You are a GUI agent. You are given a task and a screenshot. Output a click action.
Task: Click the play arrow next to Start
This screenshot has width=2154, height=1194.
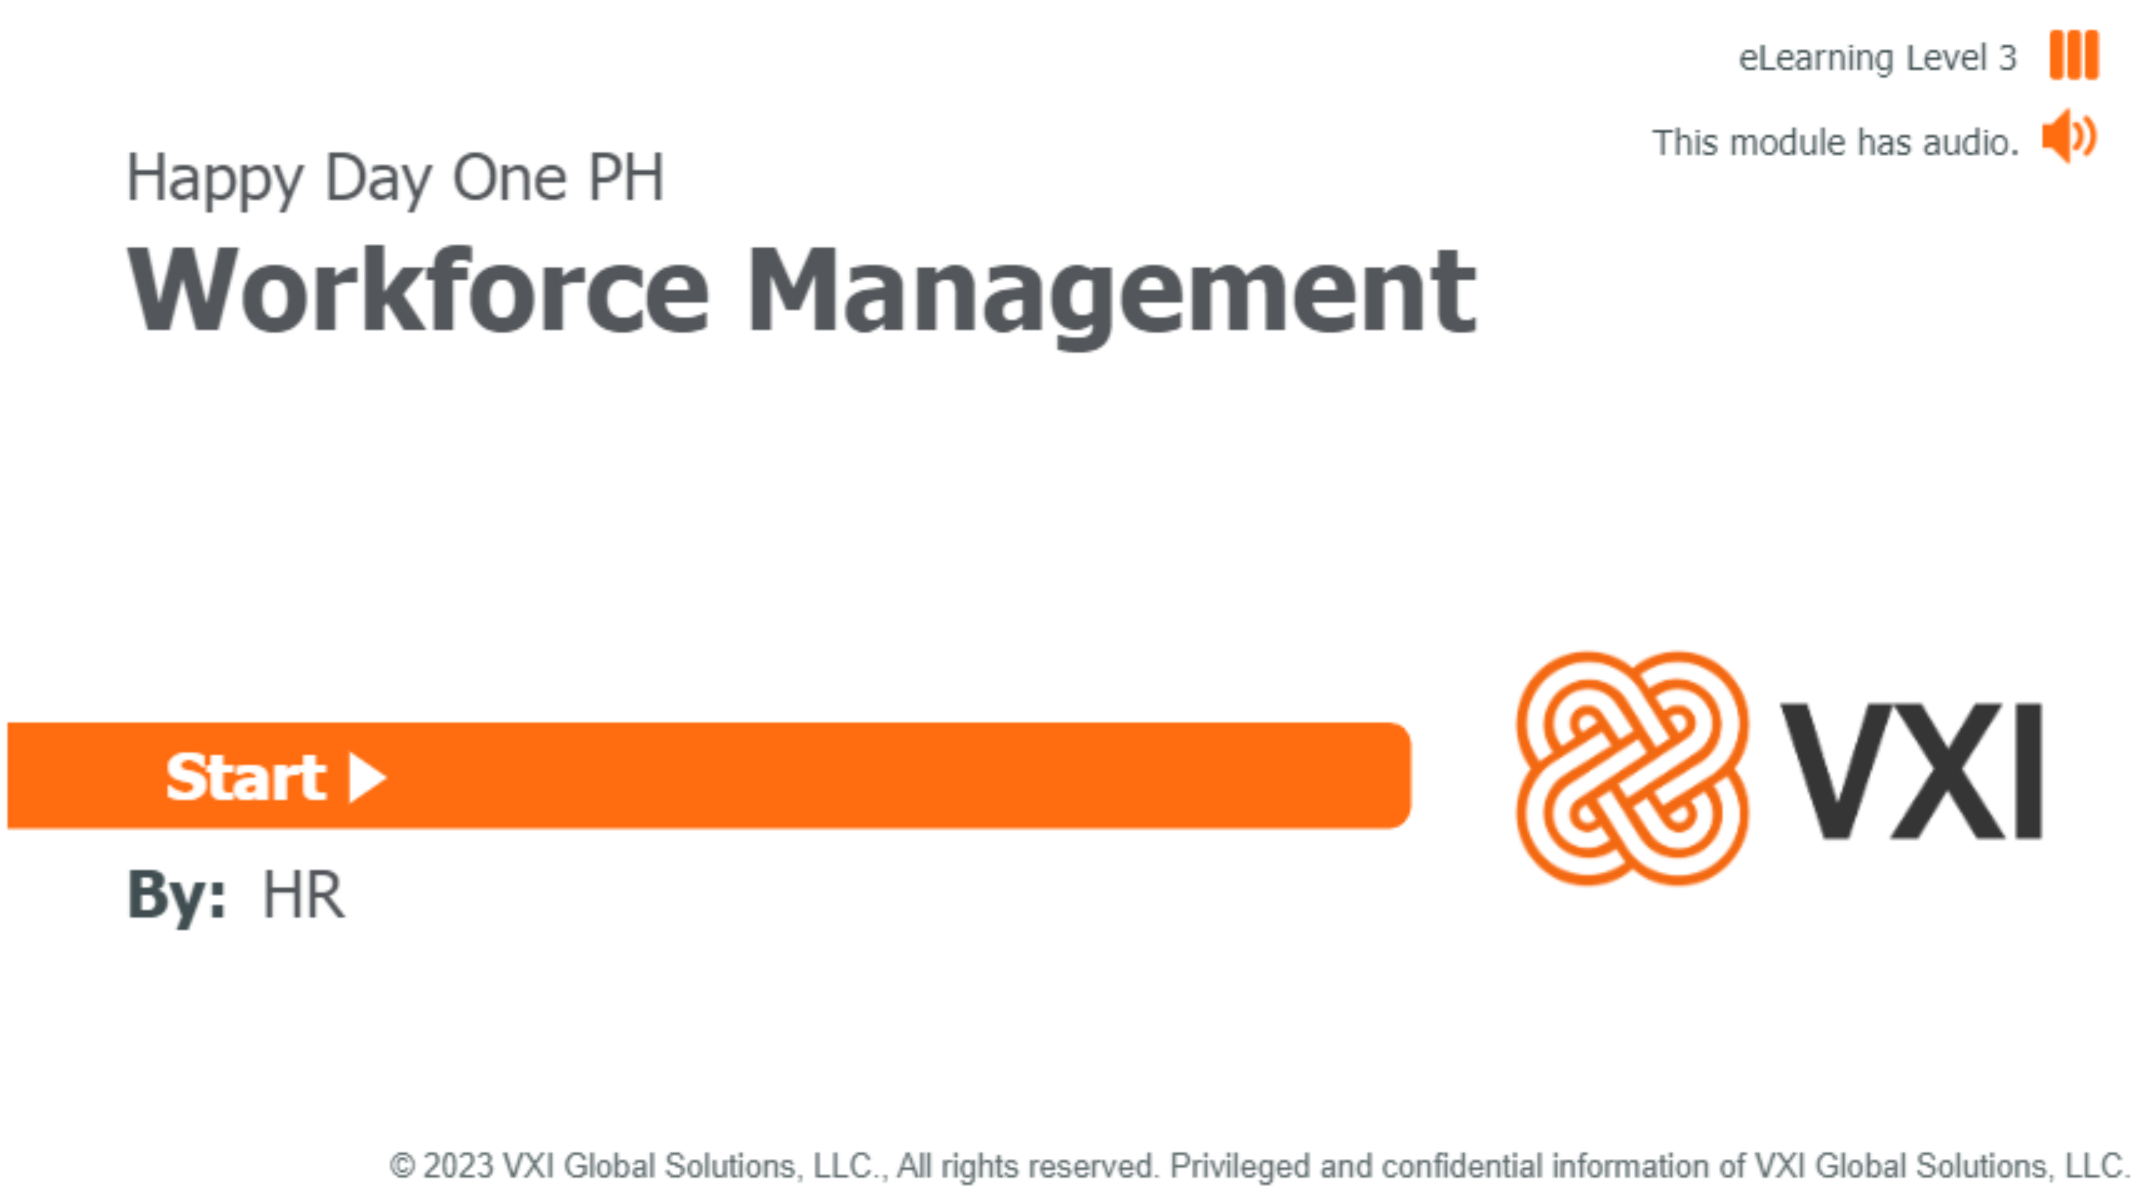367,777
